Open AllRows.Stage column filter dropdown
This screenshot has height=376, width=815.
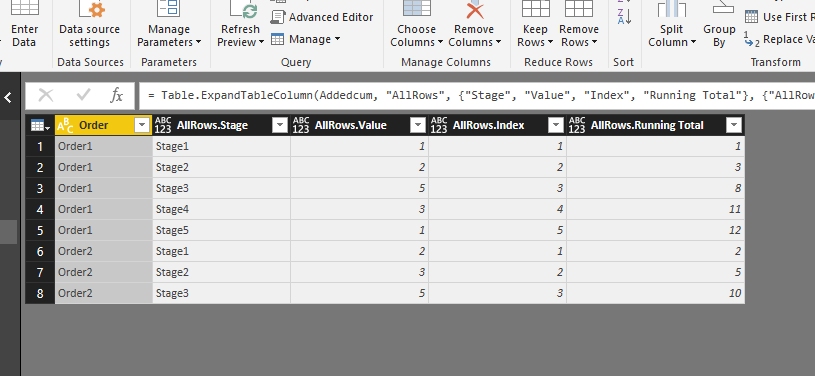280,125
